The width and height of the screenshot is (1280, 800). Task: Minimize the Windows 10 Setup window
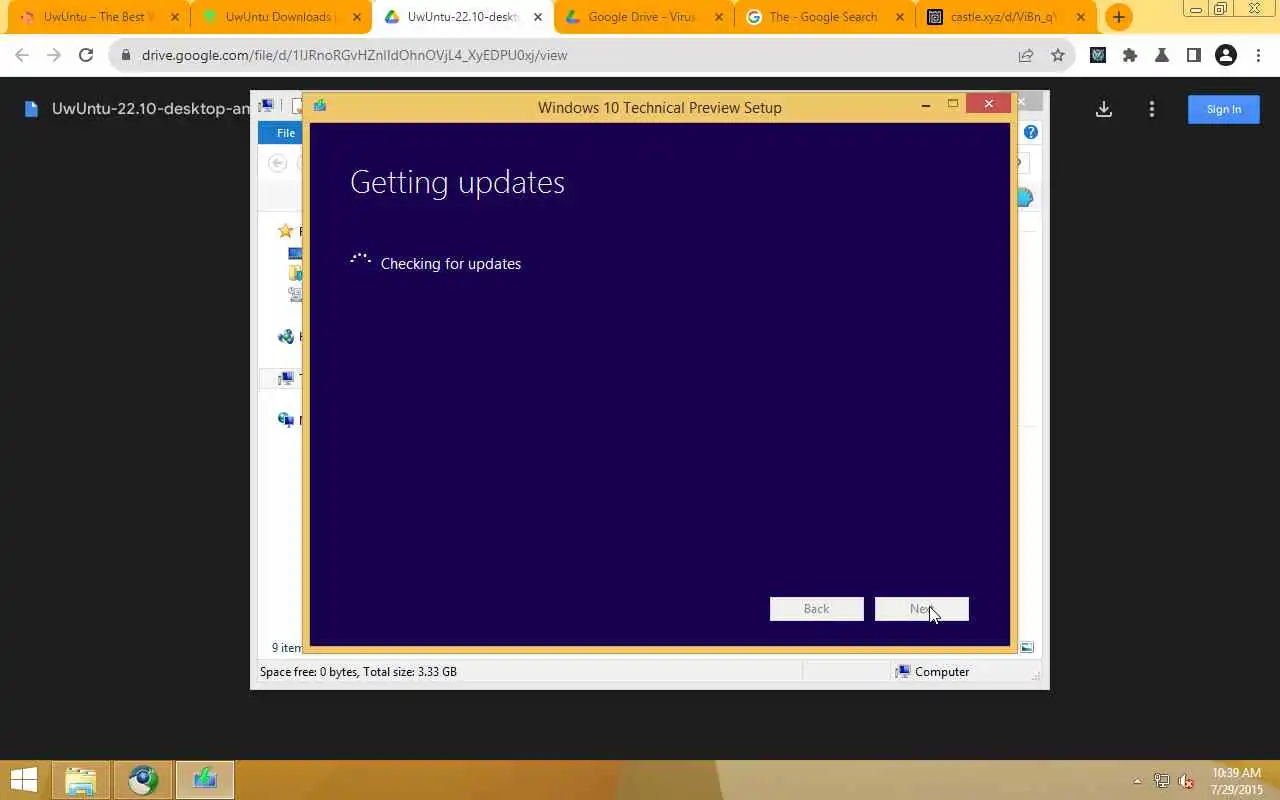tap(926, 104)
